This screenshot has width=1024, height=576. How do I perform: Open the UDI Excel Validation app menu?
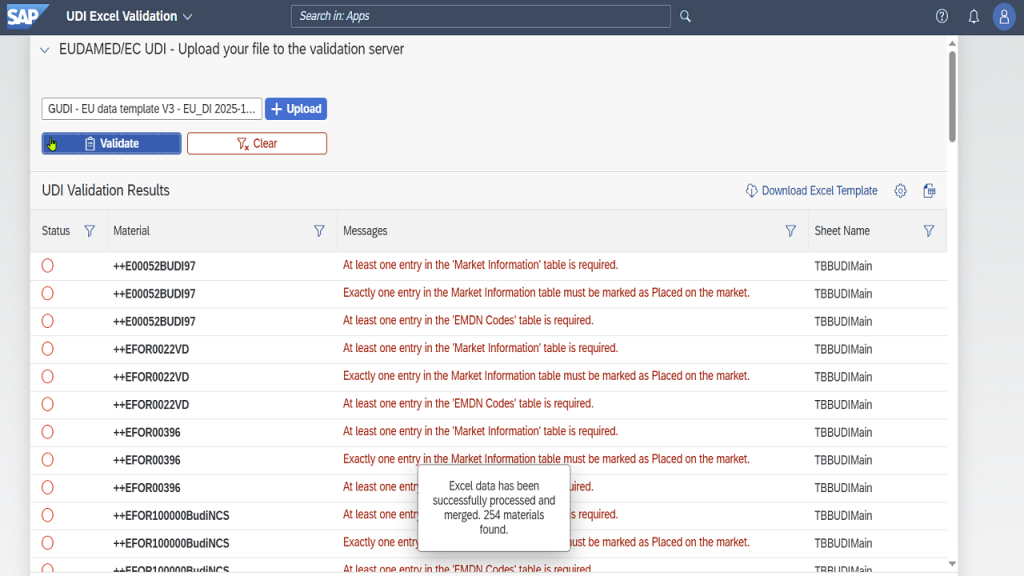tap(129, 16)
